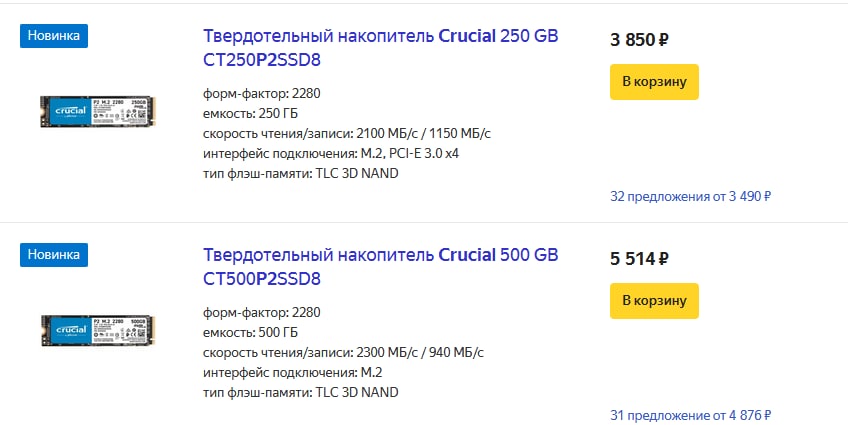Open the Crucial 250 GB CT250P2SSD8 product thumbnail

(98, 111)
